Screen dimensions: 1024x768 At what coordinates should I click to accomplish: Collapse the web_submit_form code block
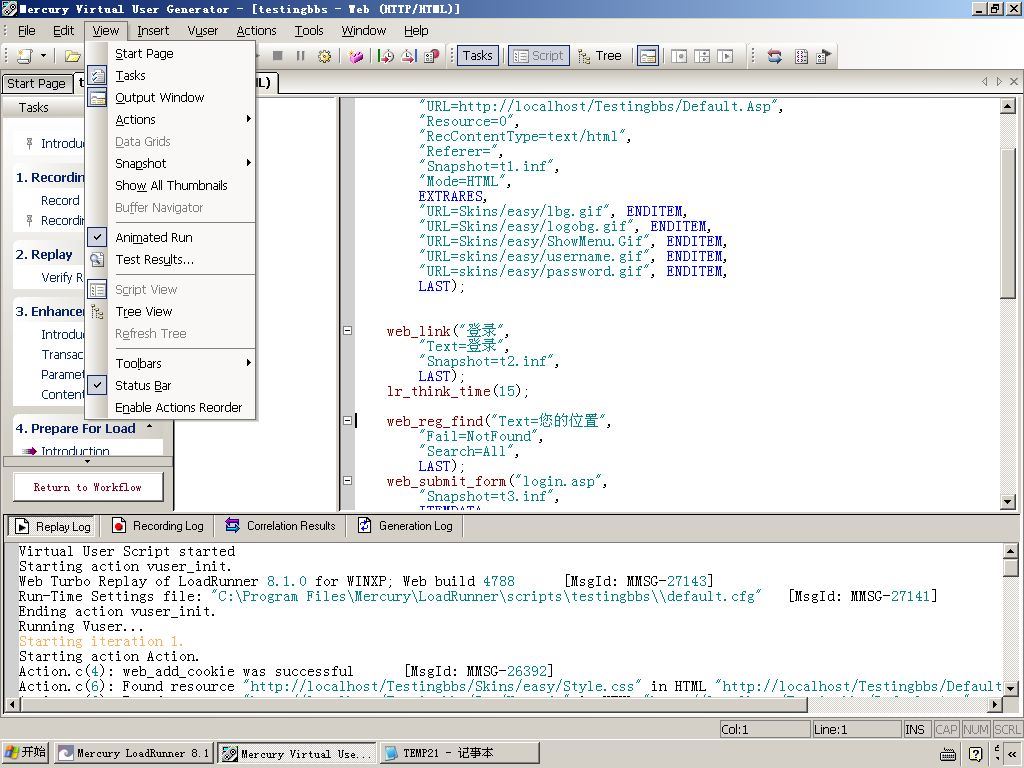click(x=347, y=481)
